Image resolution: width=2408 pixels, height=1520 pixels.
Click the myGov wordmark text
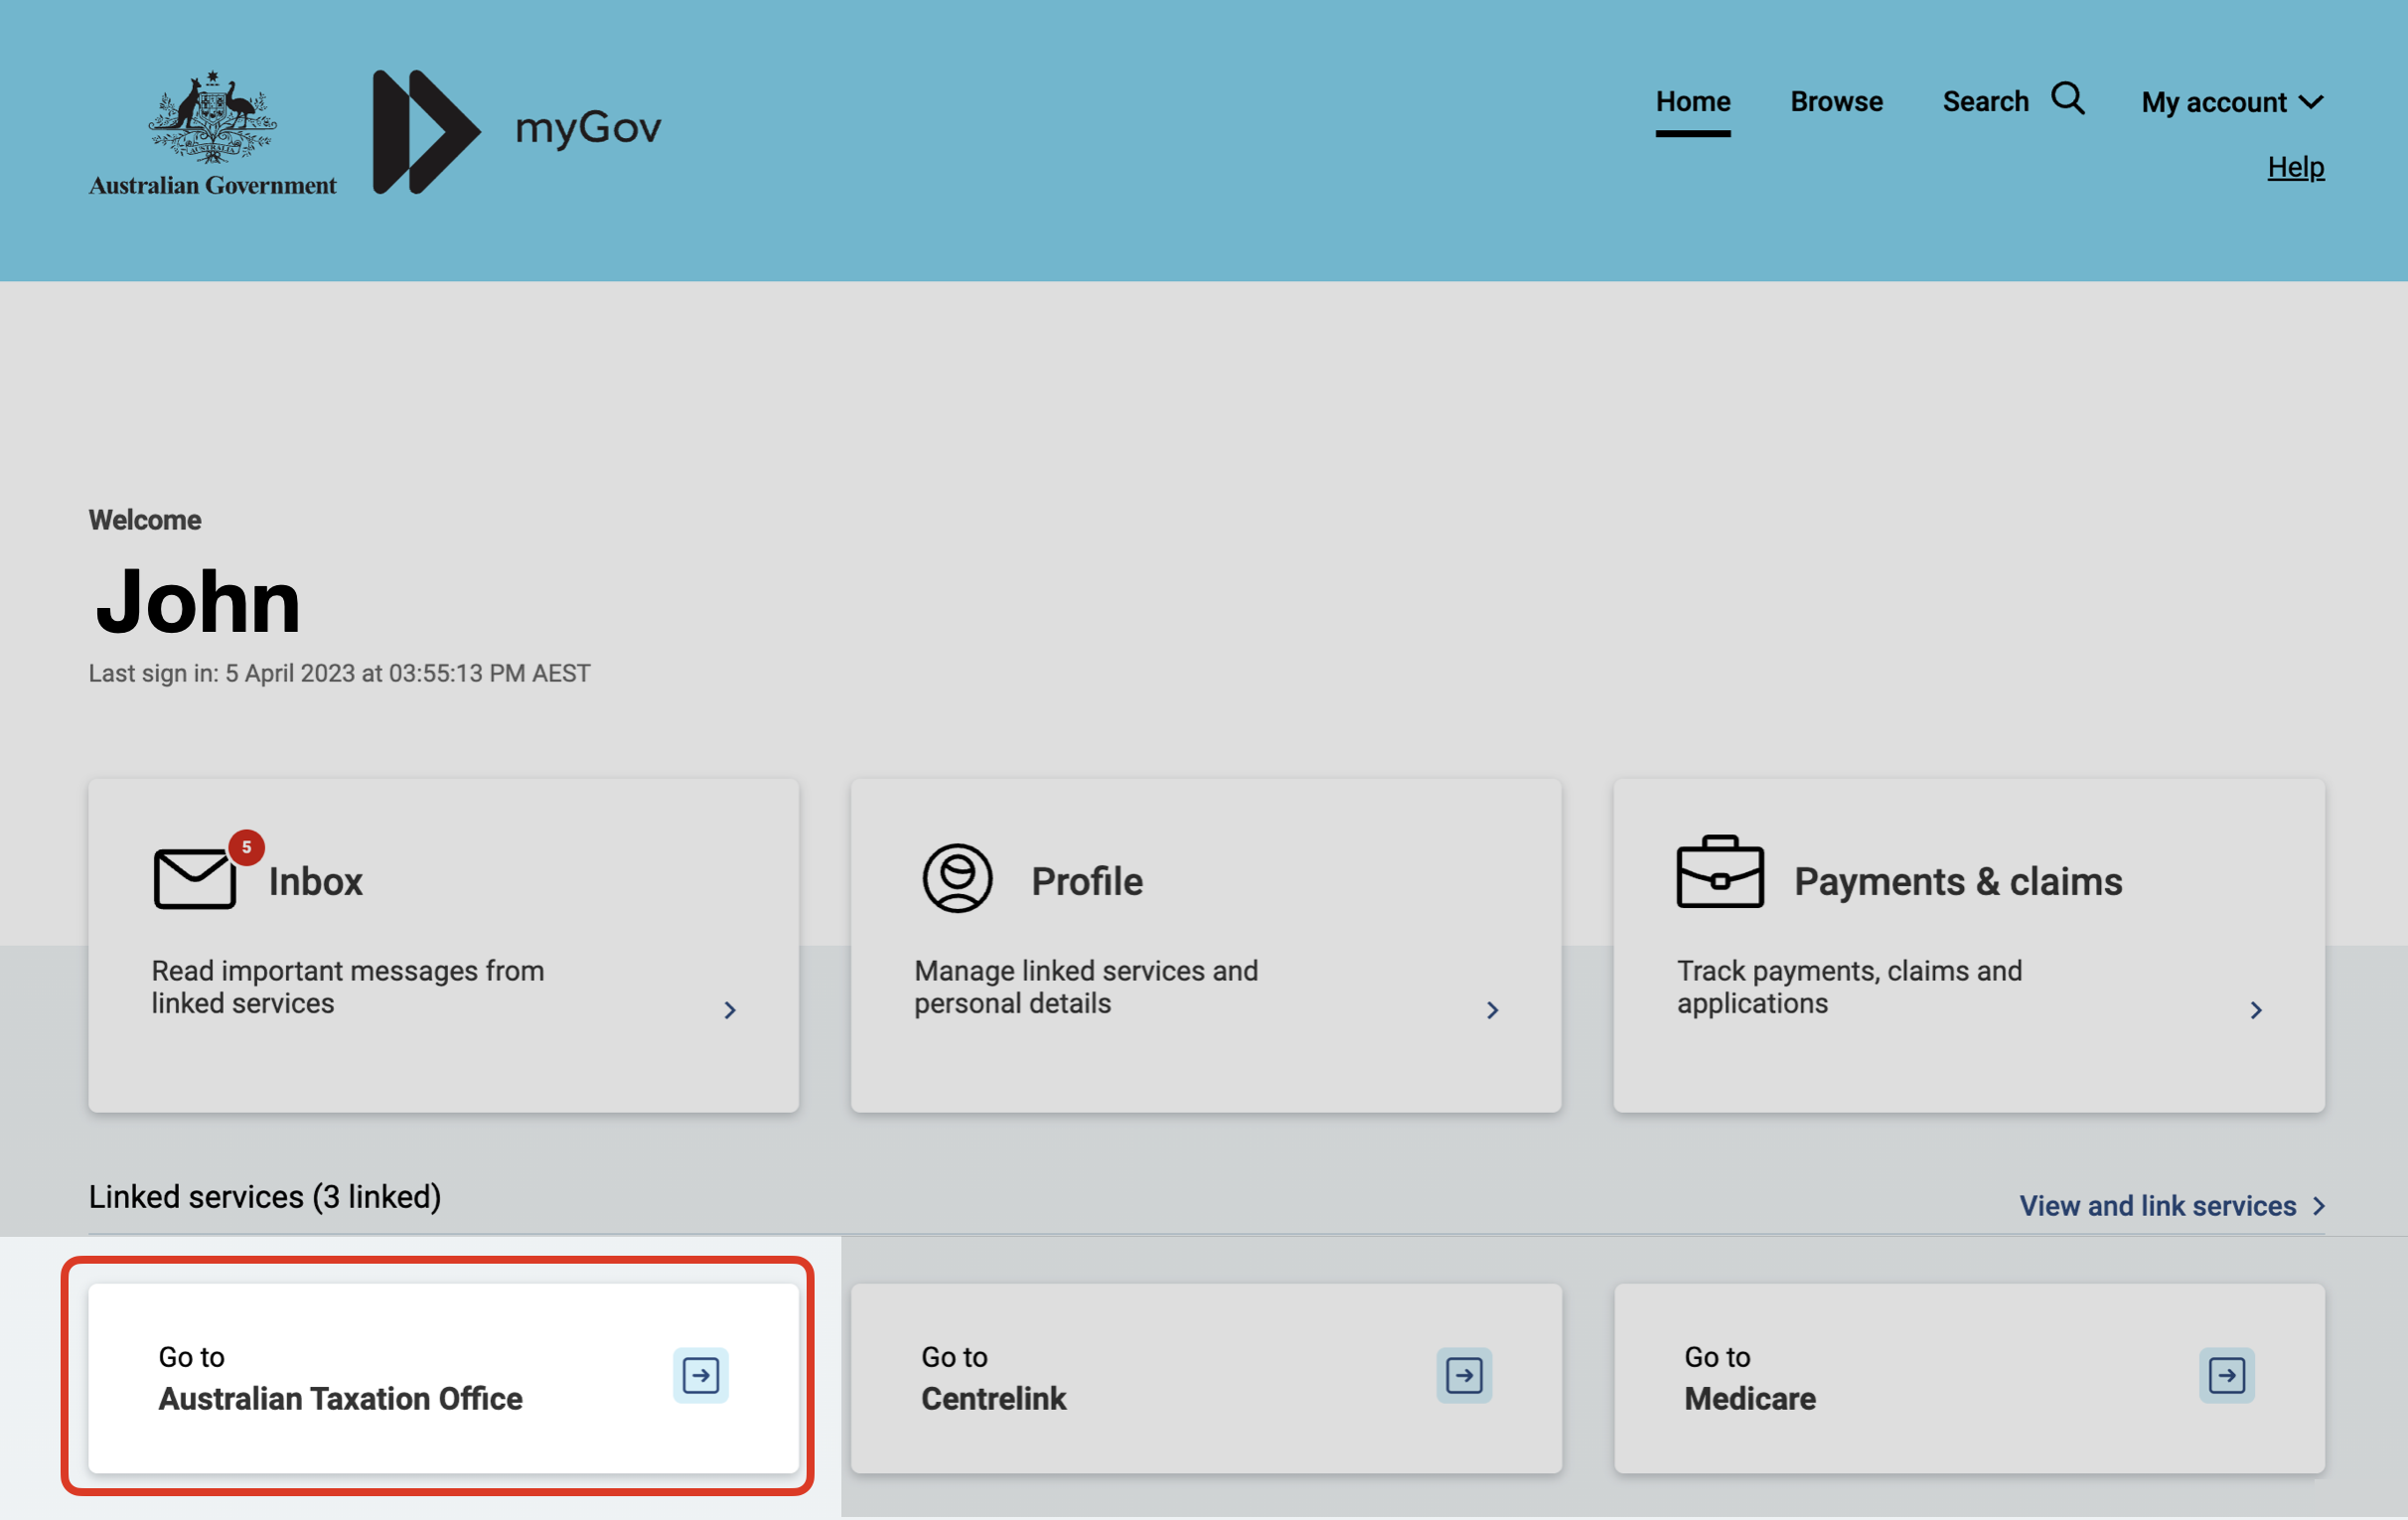point(588,128)
